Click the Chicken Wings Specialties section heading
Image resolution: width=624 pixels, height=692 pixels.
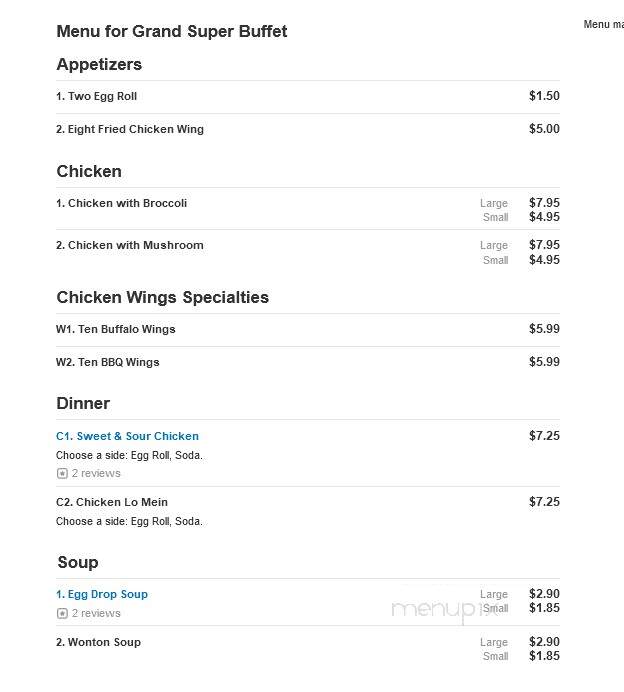click(162, 297)
